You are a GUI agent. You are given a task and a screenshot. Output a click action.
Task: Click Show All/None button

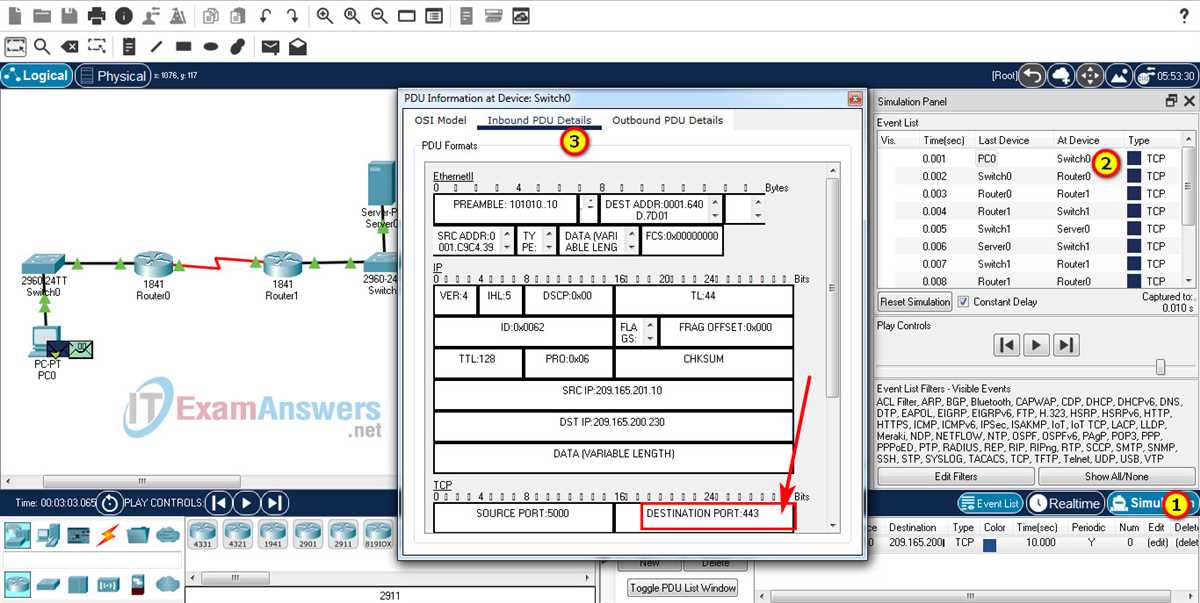pyautogui.click(x=1117, y=476)
